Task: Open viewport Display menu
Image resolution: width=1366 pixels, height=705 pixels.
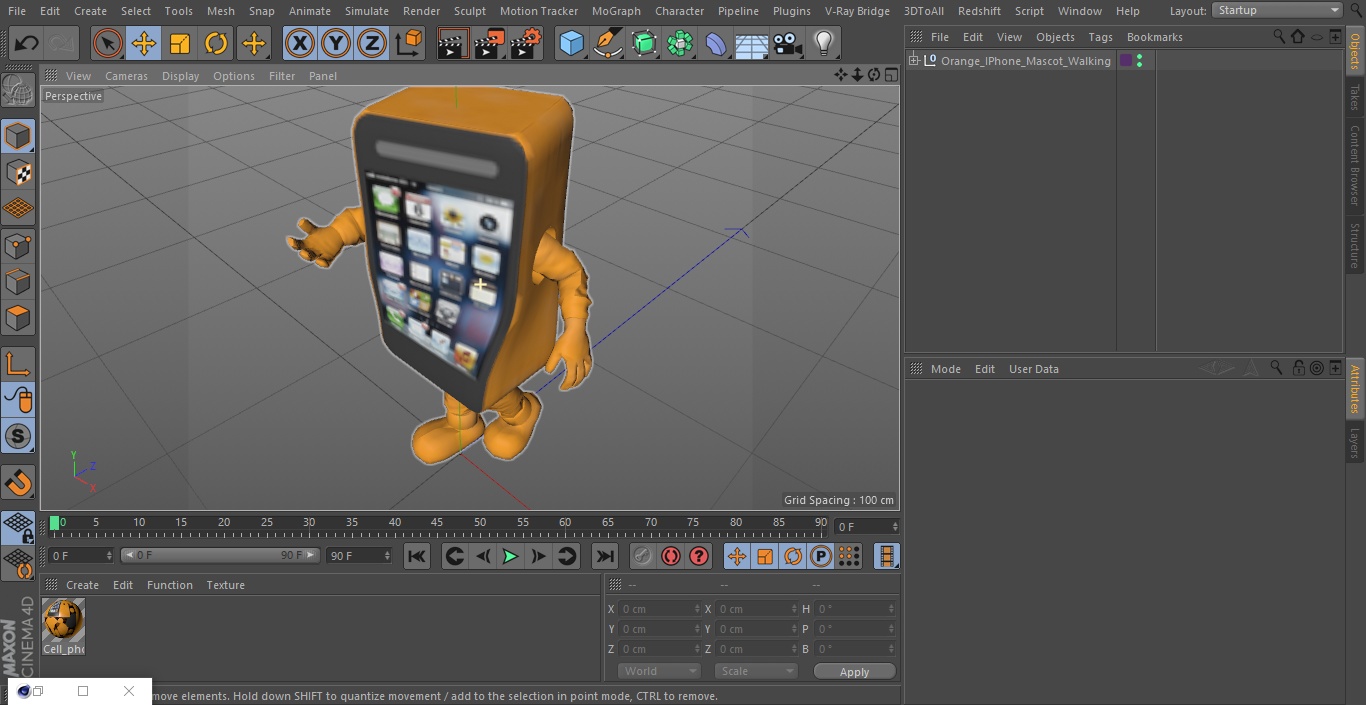Action: 180,76
